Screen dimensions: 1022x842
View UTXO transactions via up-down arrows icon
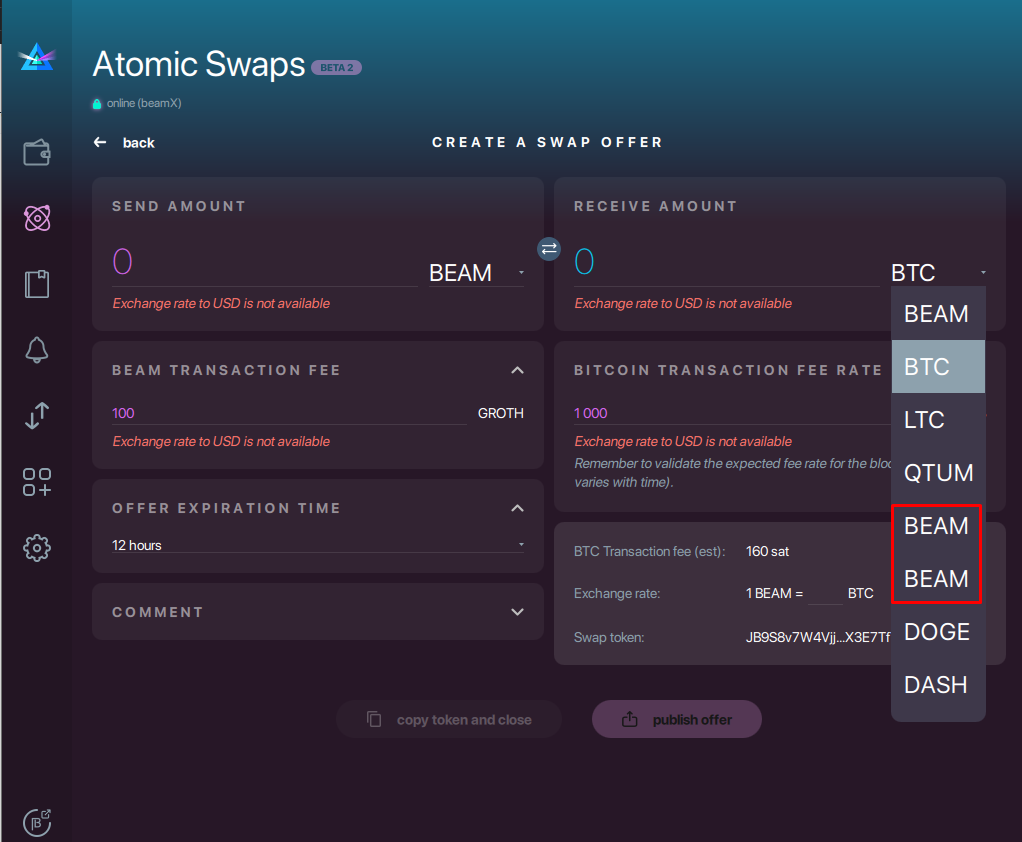(x=36, y=416)
